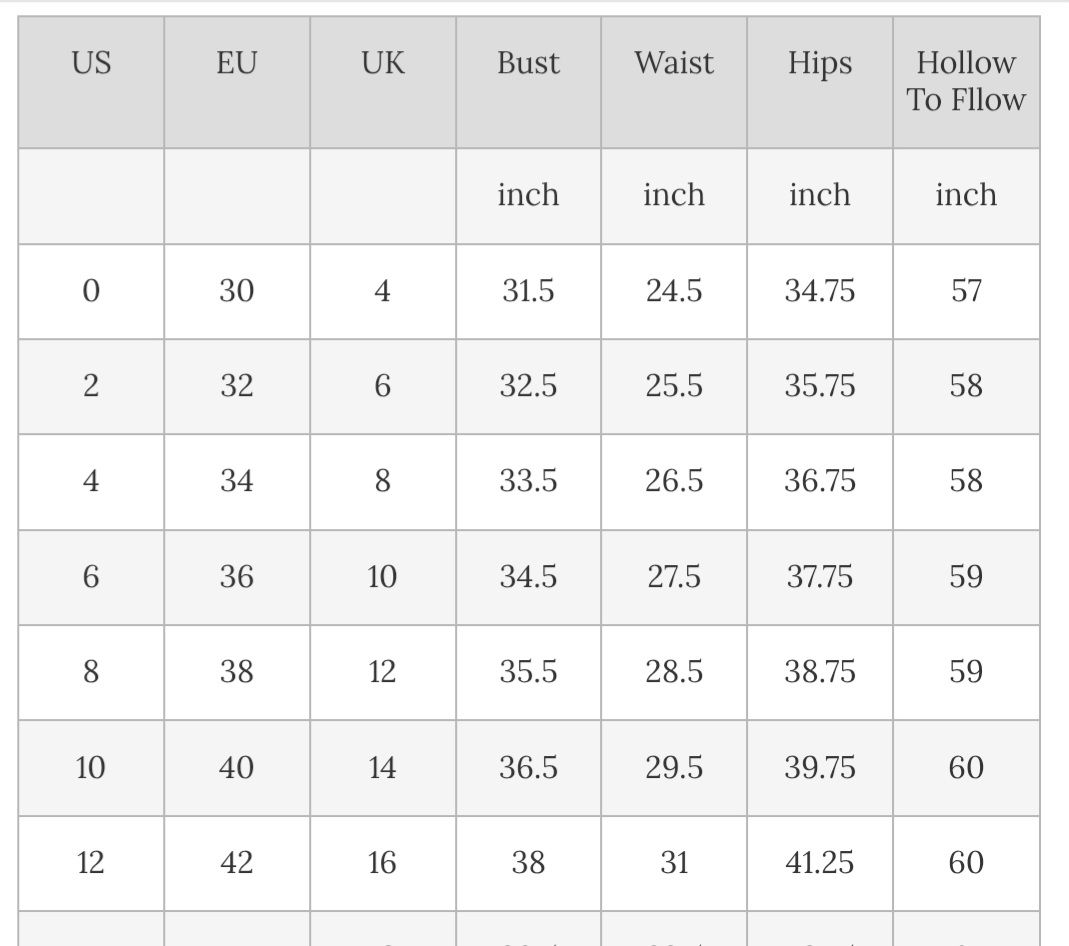Click the 41.25 hips measurement
1069x946 pixels.
coord(820,862)
